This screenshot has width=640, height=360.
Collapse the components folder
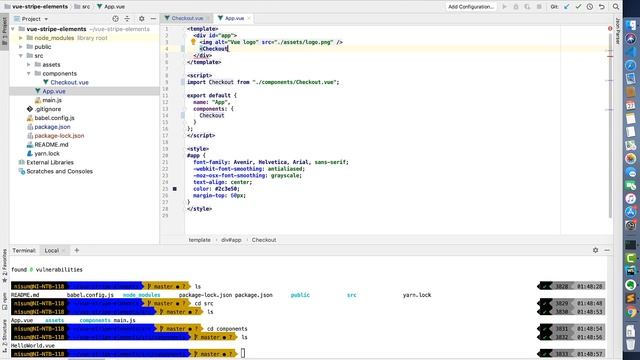pyautogui.click(x=29, y=73)
